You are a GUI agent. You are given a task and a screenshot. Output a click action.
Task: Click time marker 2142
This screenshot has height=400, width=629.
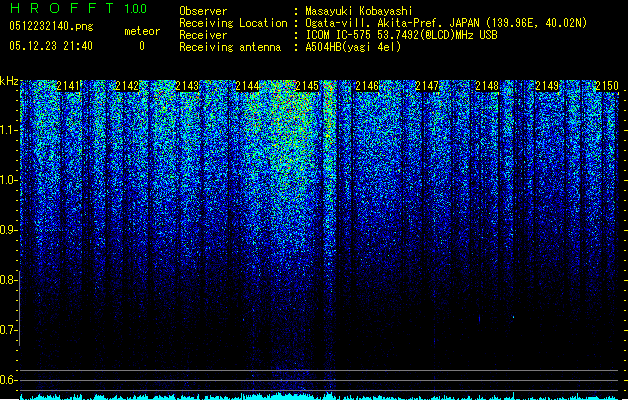point(127,86)
